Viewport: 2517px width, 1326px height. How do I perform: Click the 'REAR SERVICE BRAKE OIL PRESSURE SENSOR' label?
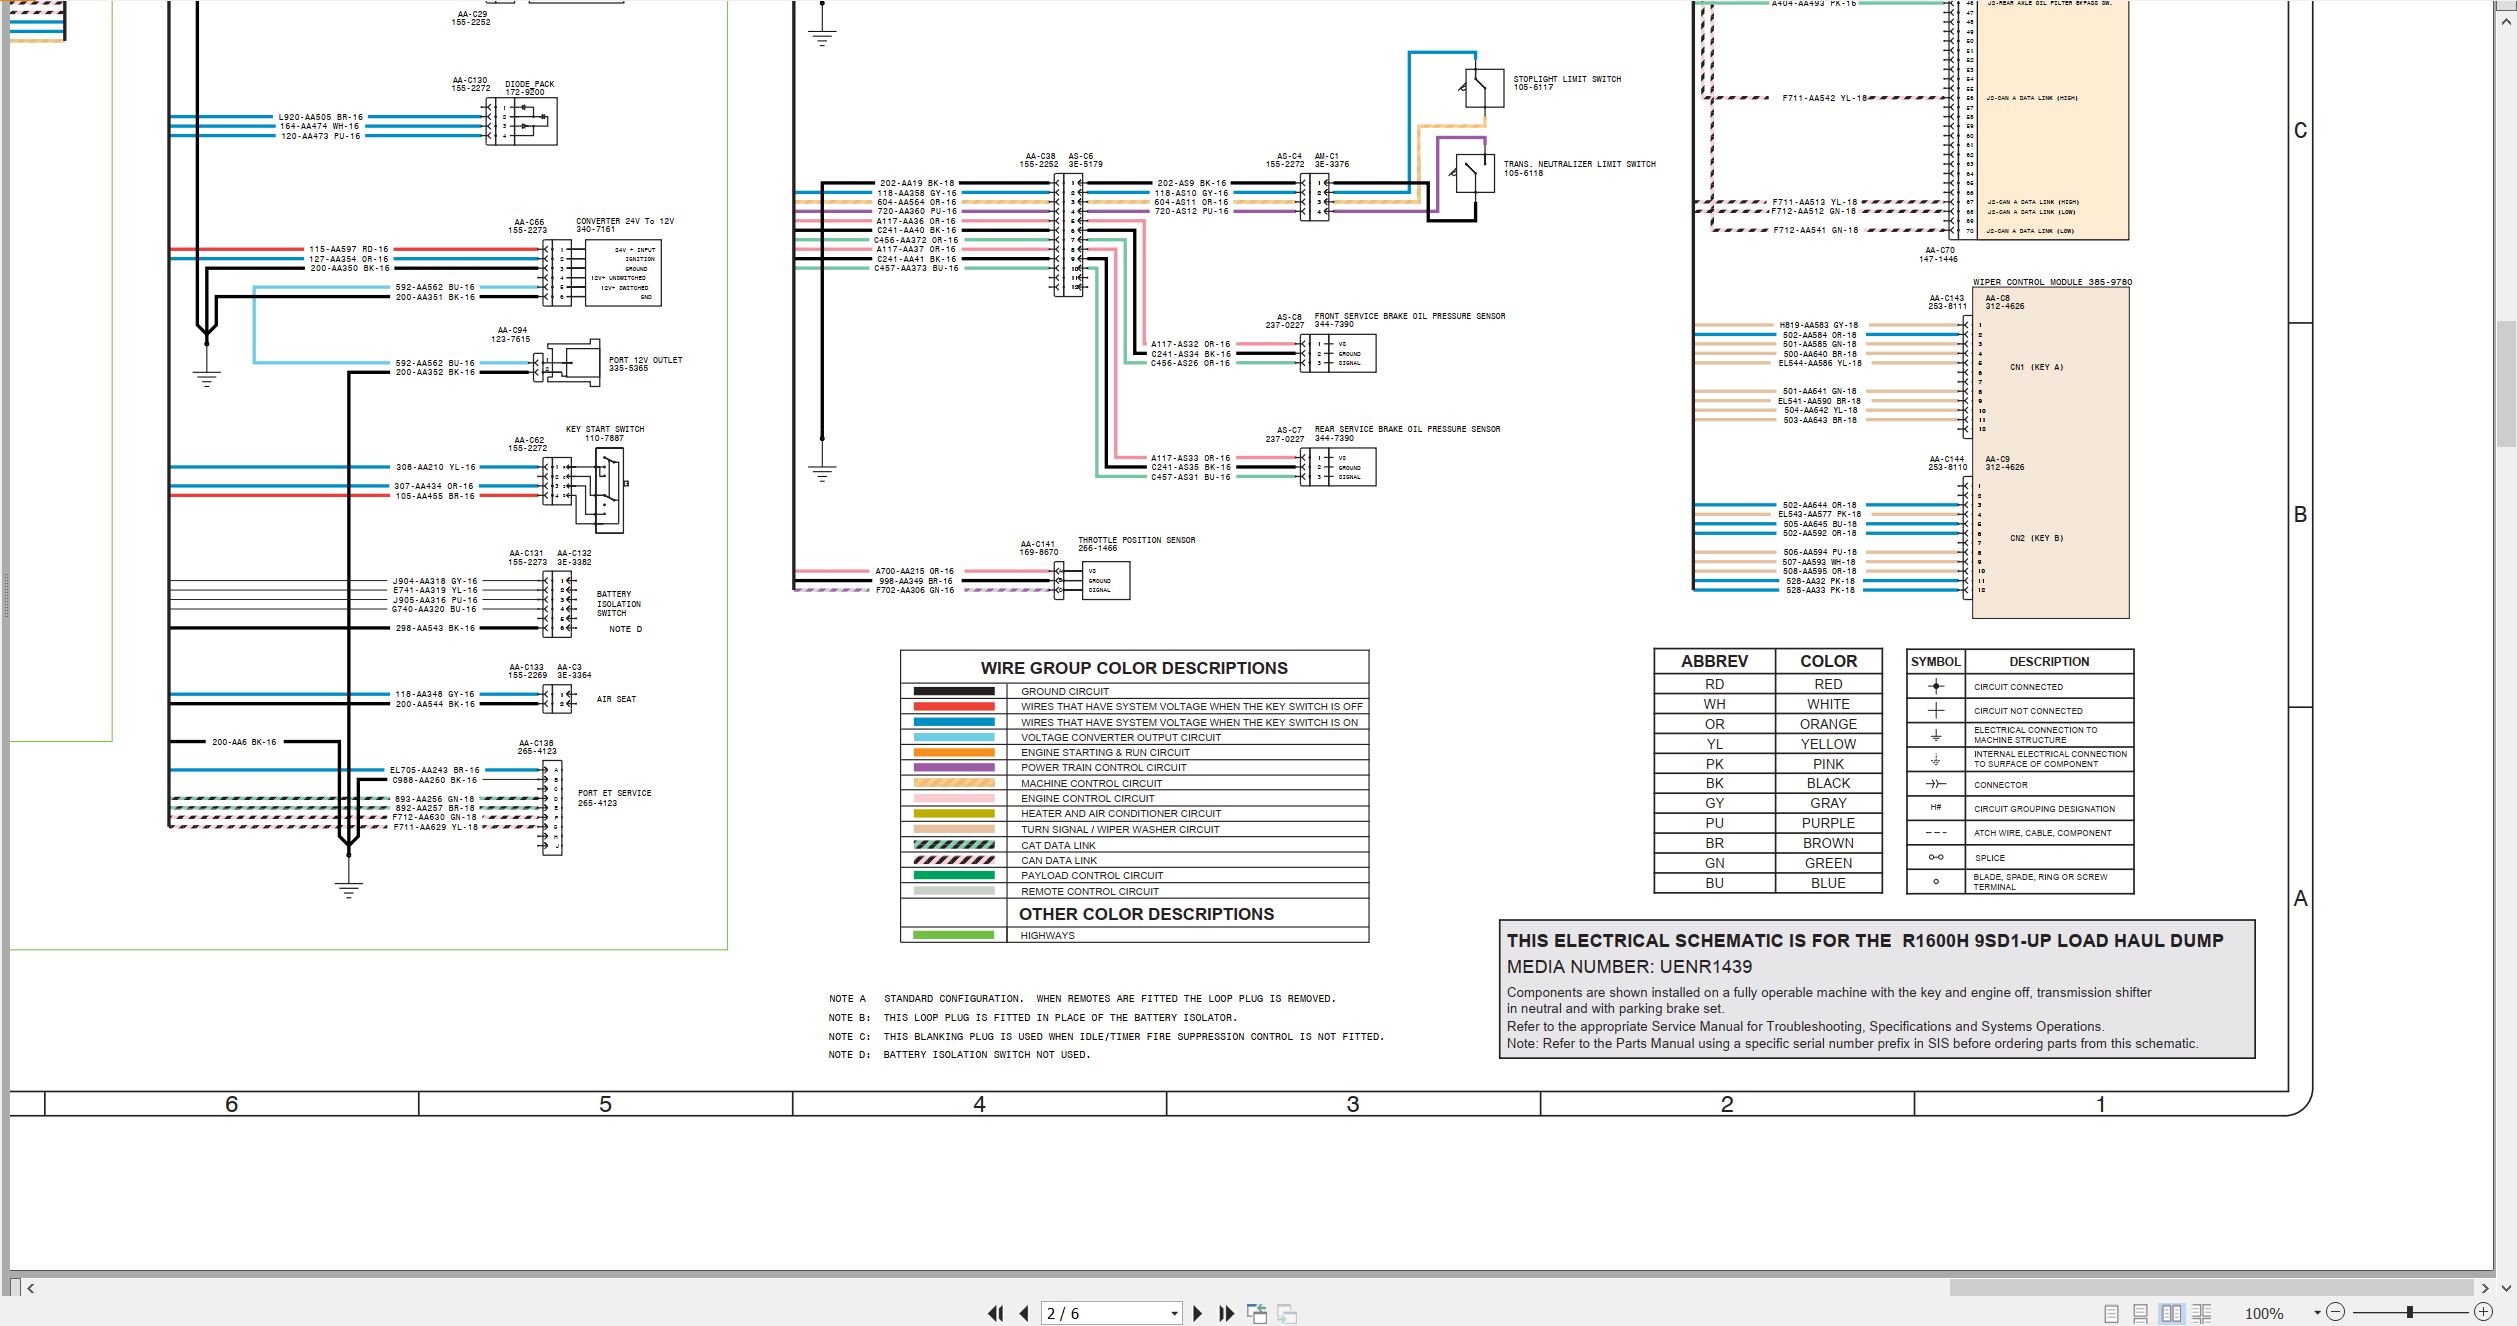(1407, 429)
